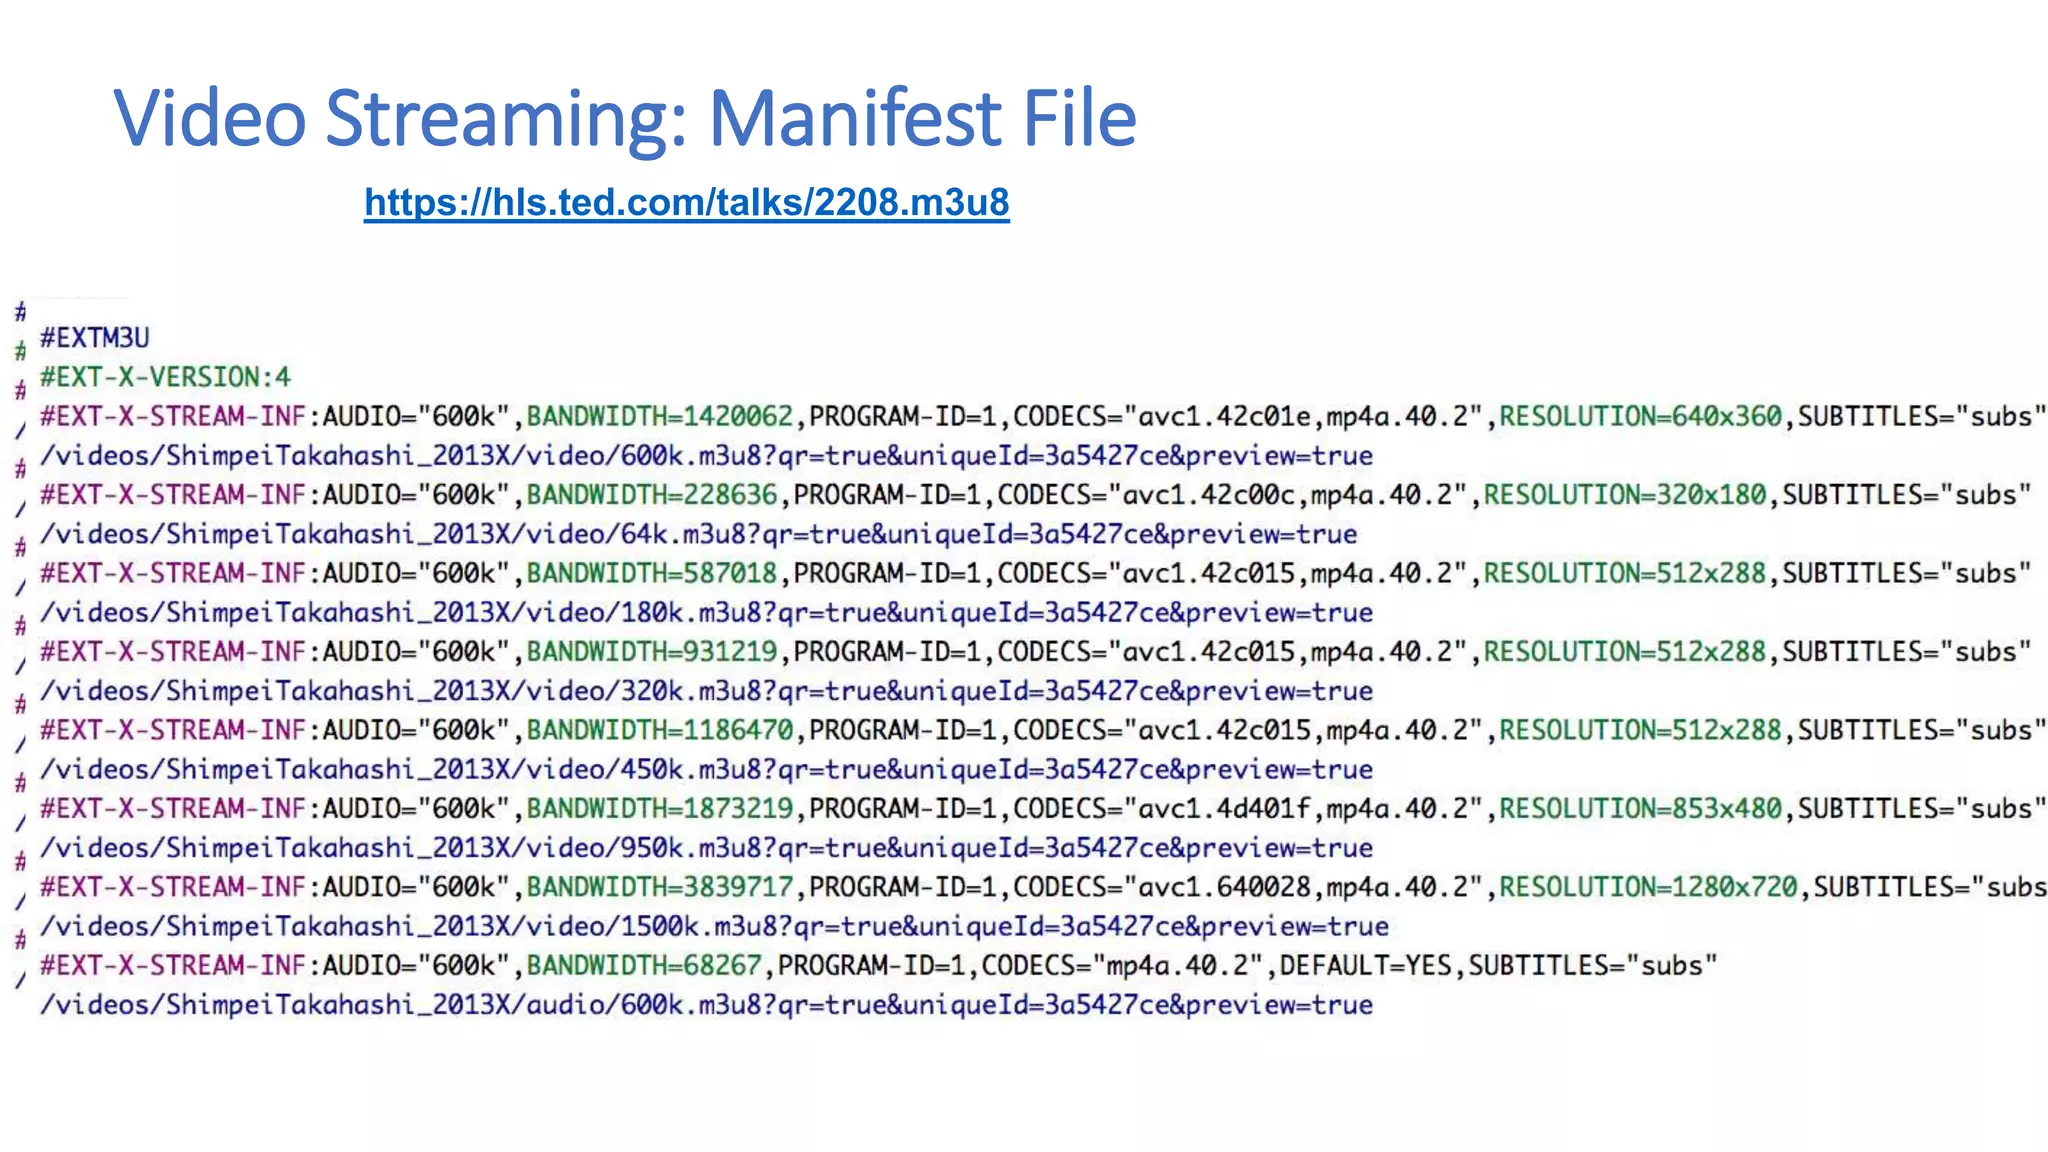Click DEFAULT=YES attribute text
The height and width of the screenshot is (1152, 2048).
click(x=1366, y=966)
